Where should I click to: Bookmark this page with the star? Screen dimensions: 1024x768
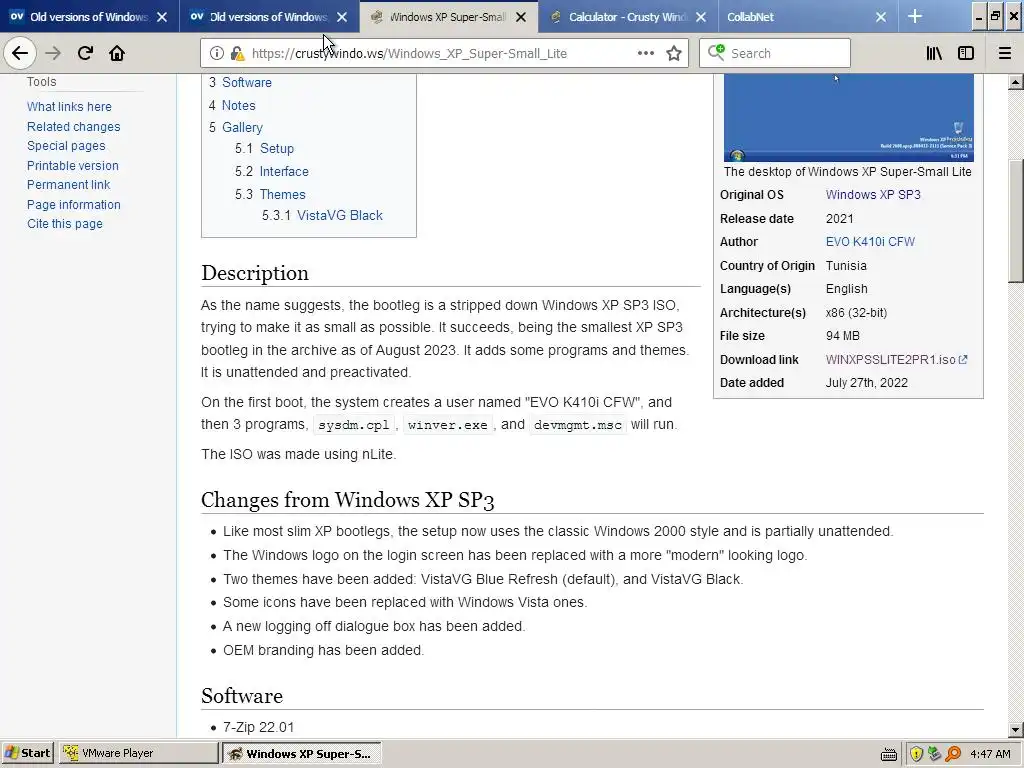(674, 54)
